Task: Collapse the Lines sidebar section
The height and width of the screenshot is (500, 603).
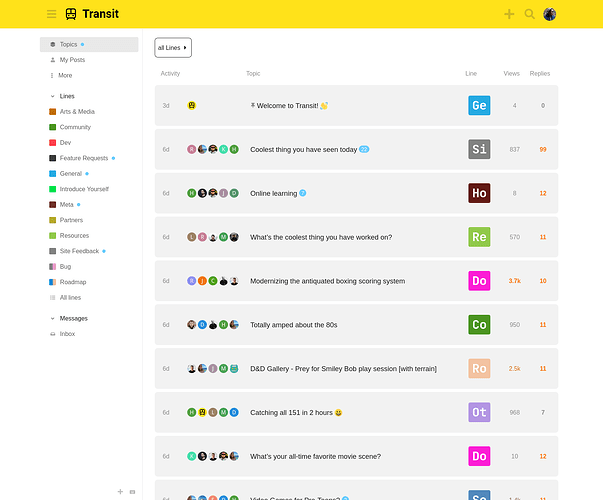Action: click(52, 96)
